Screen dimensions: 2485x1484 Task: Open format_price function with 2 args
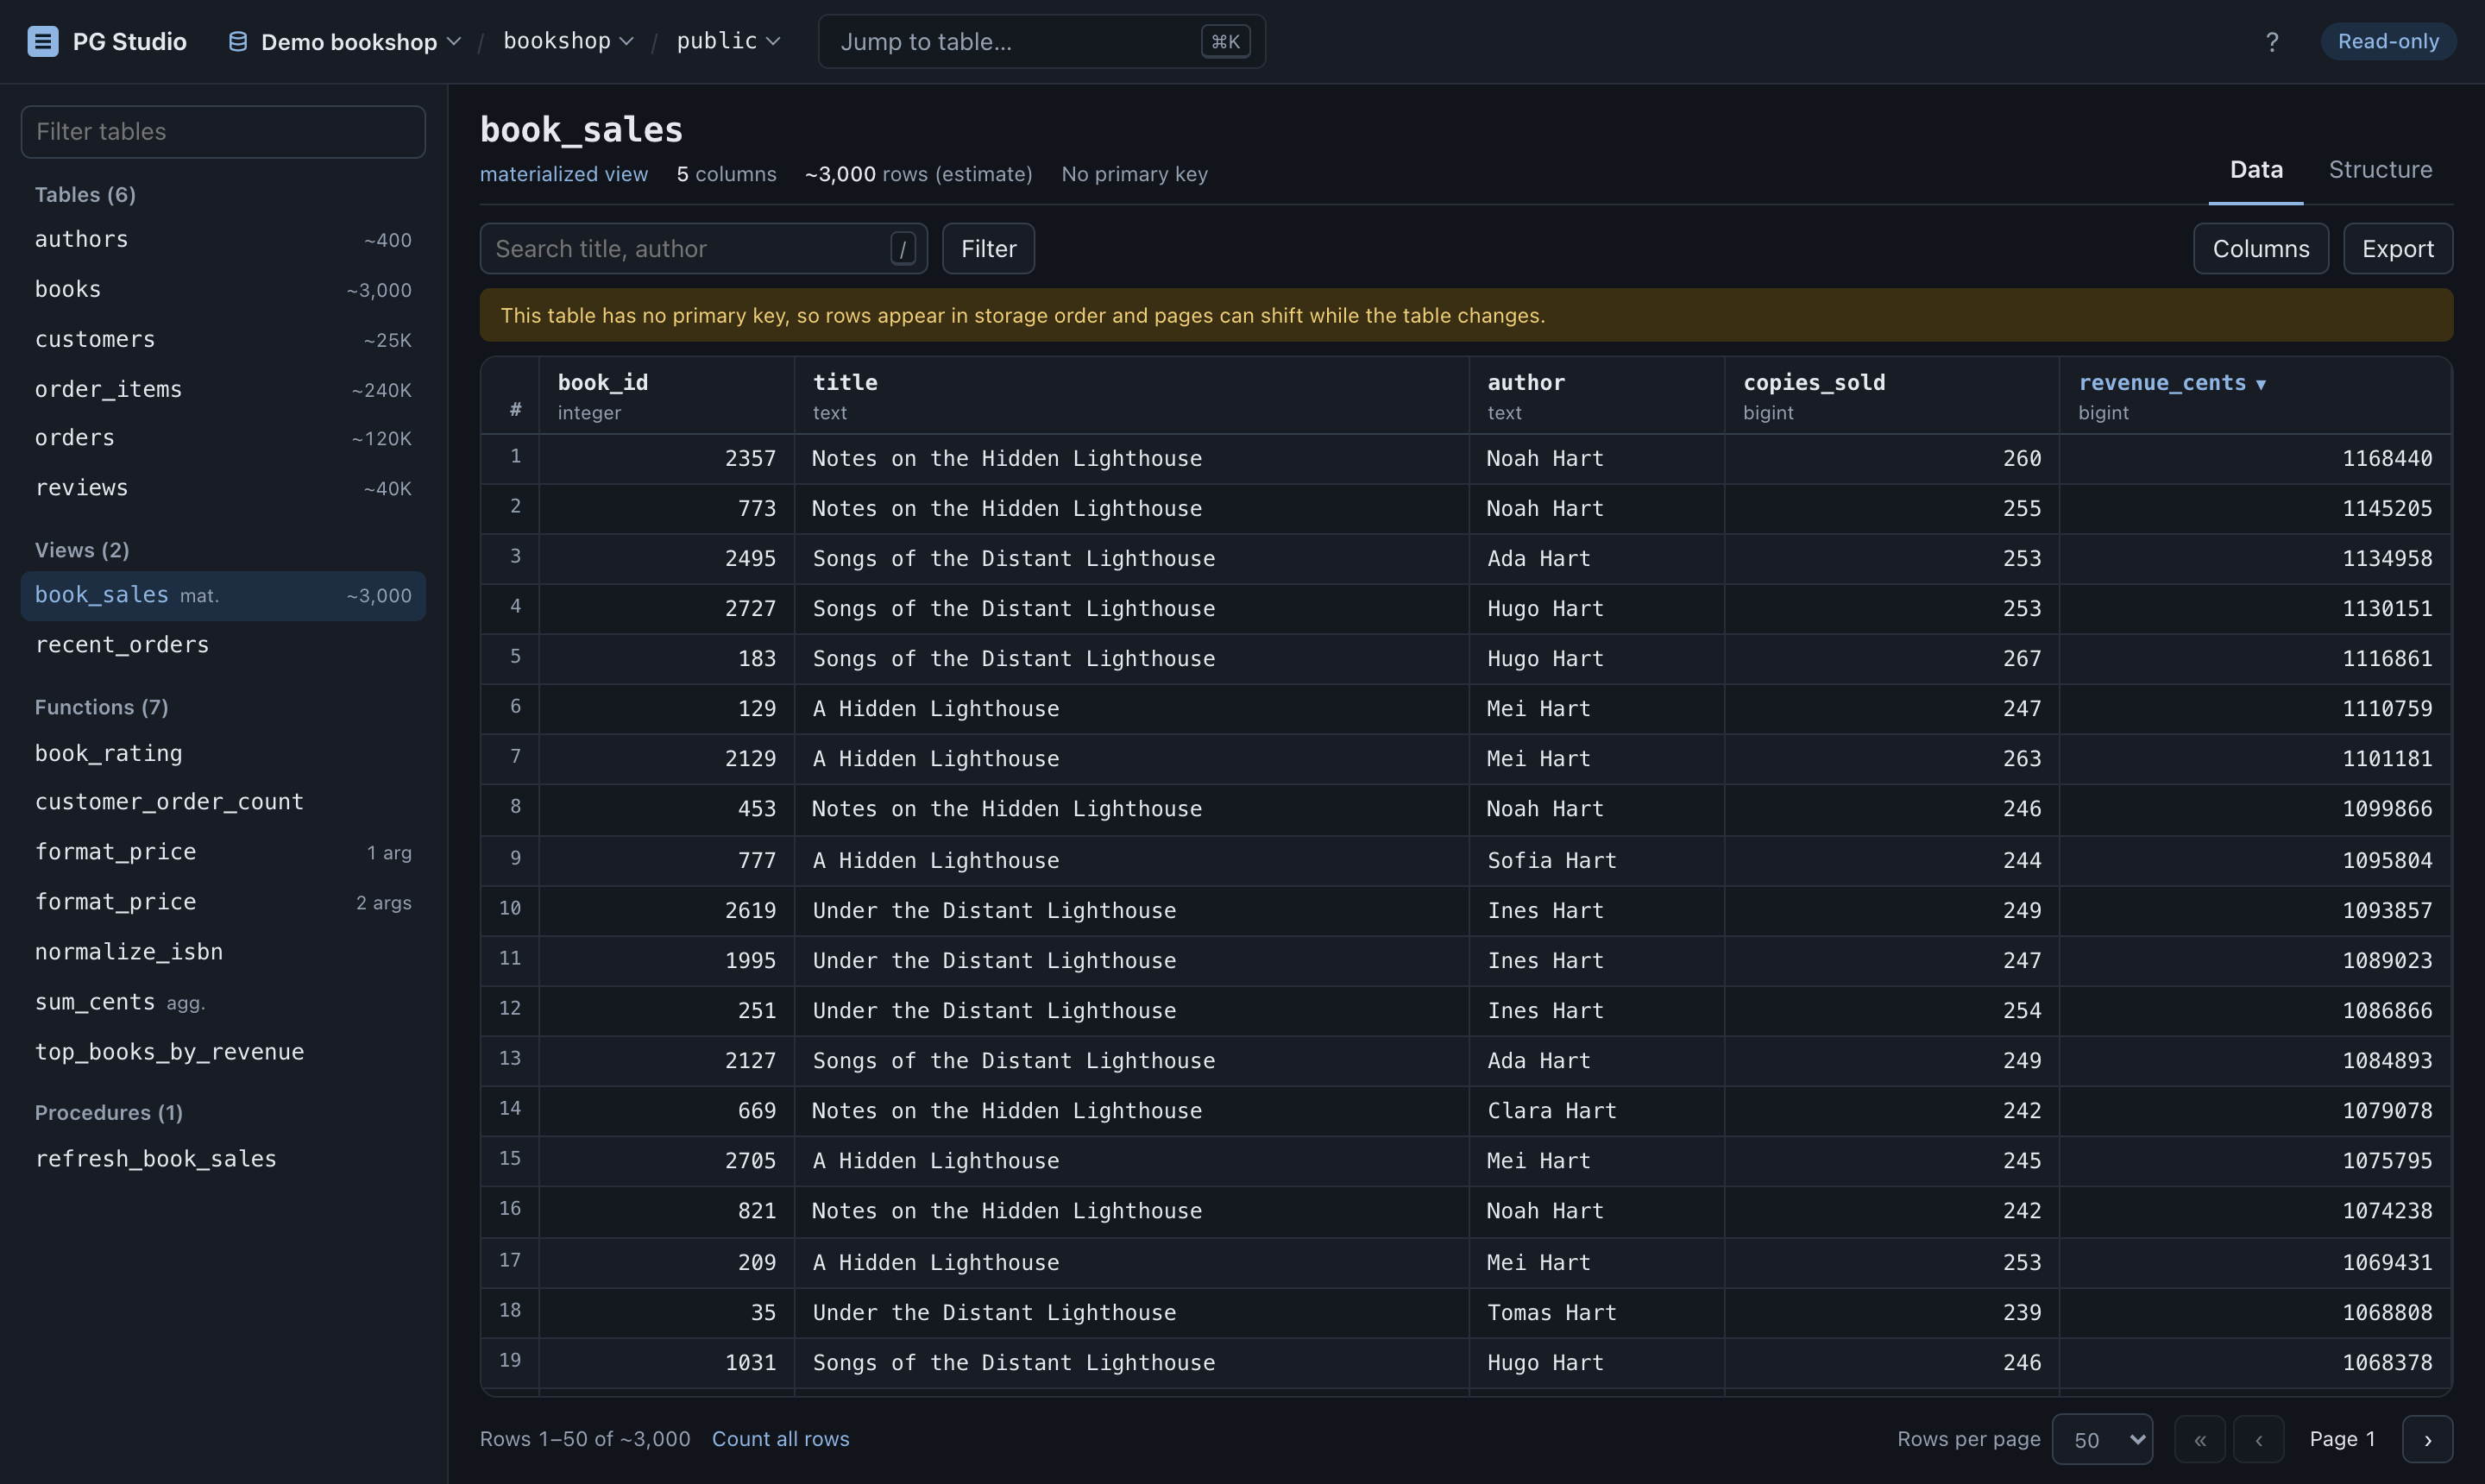point(223,902)
